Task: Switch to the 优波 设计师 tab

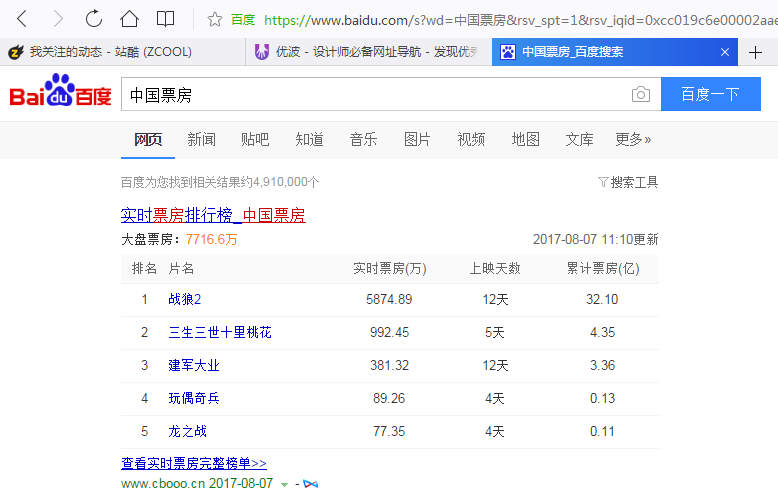Action: (x=368, y=52)
